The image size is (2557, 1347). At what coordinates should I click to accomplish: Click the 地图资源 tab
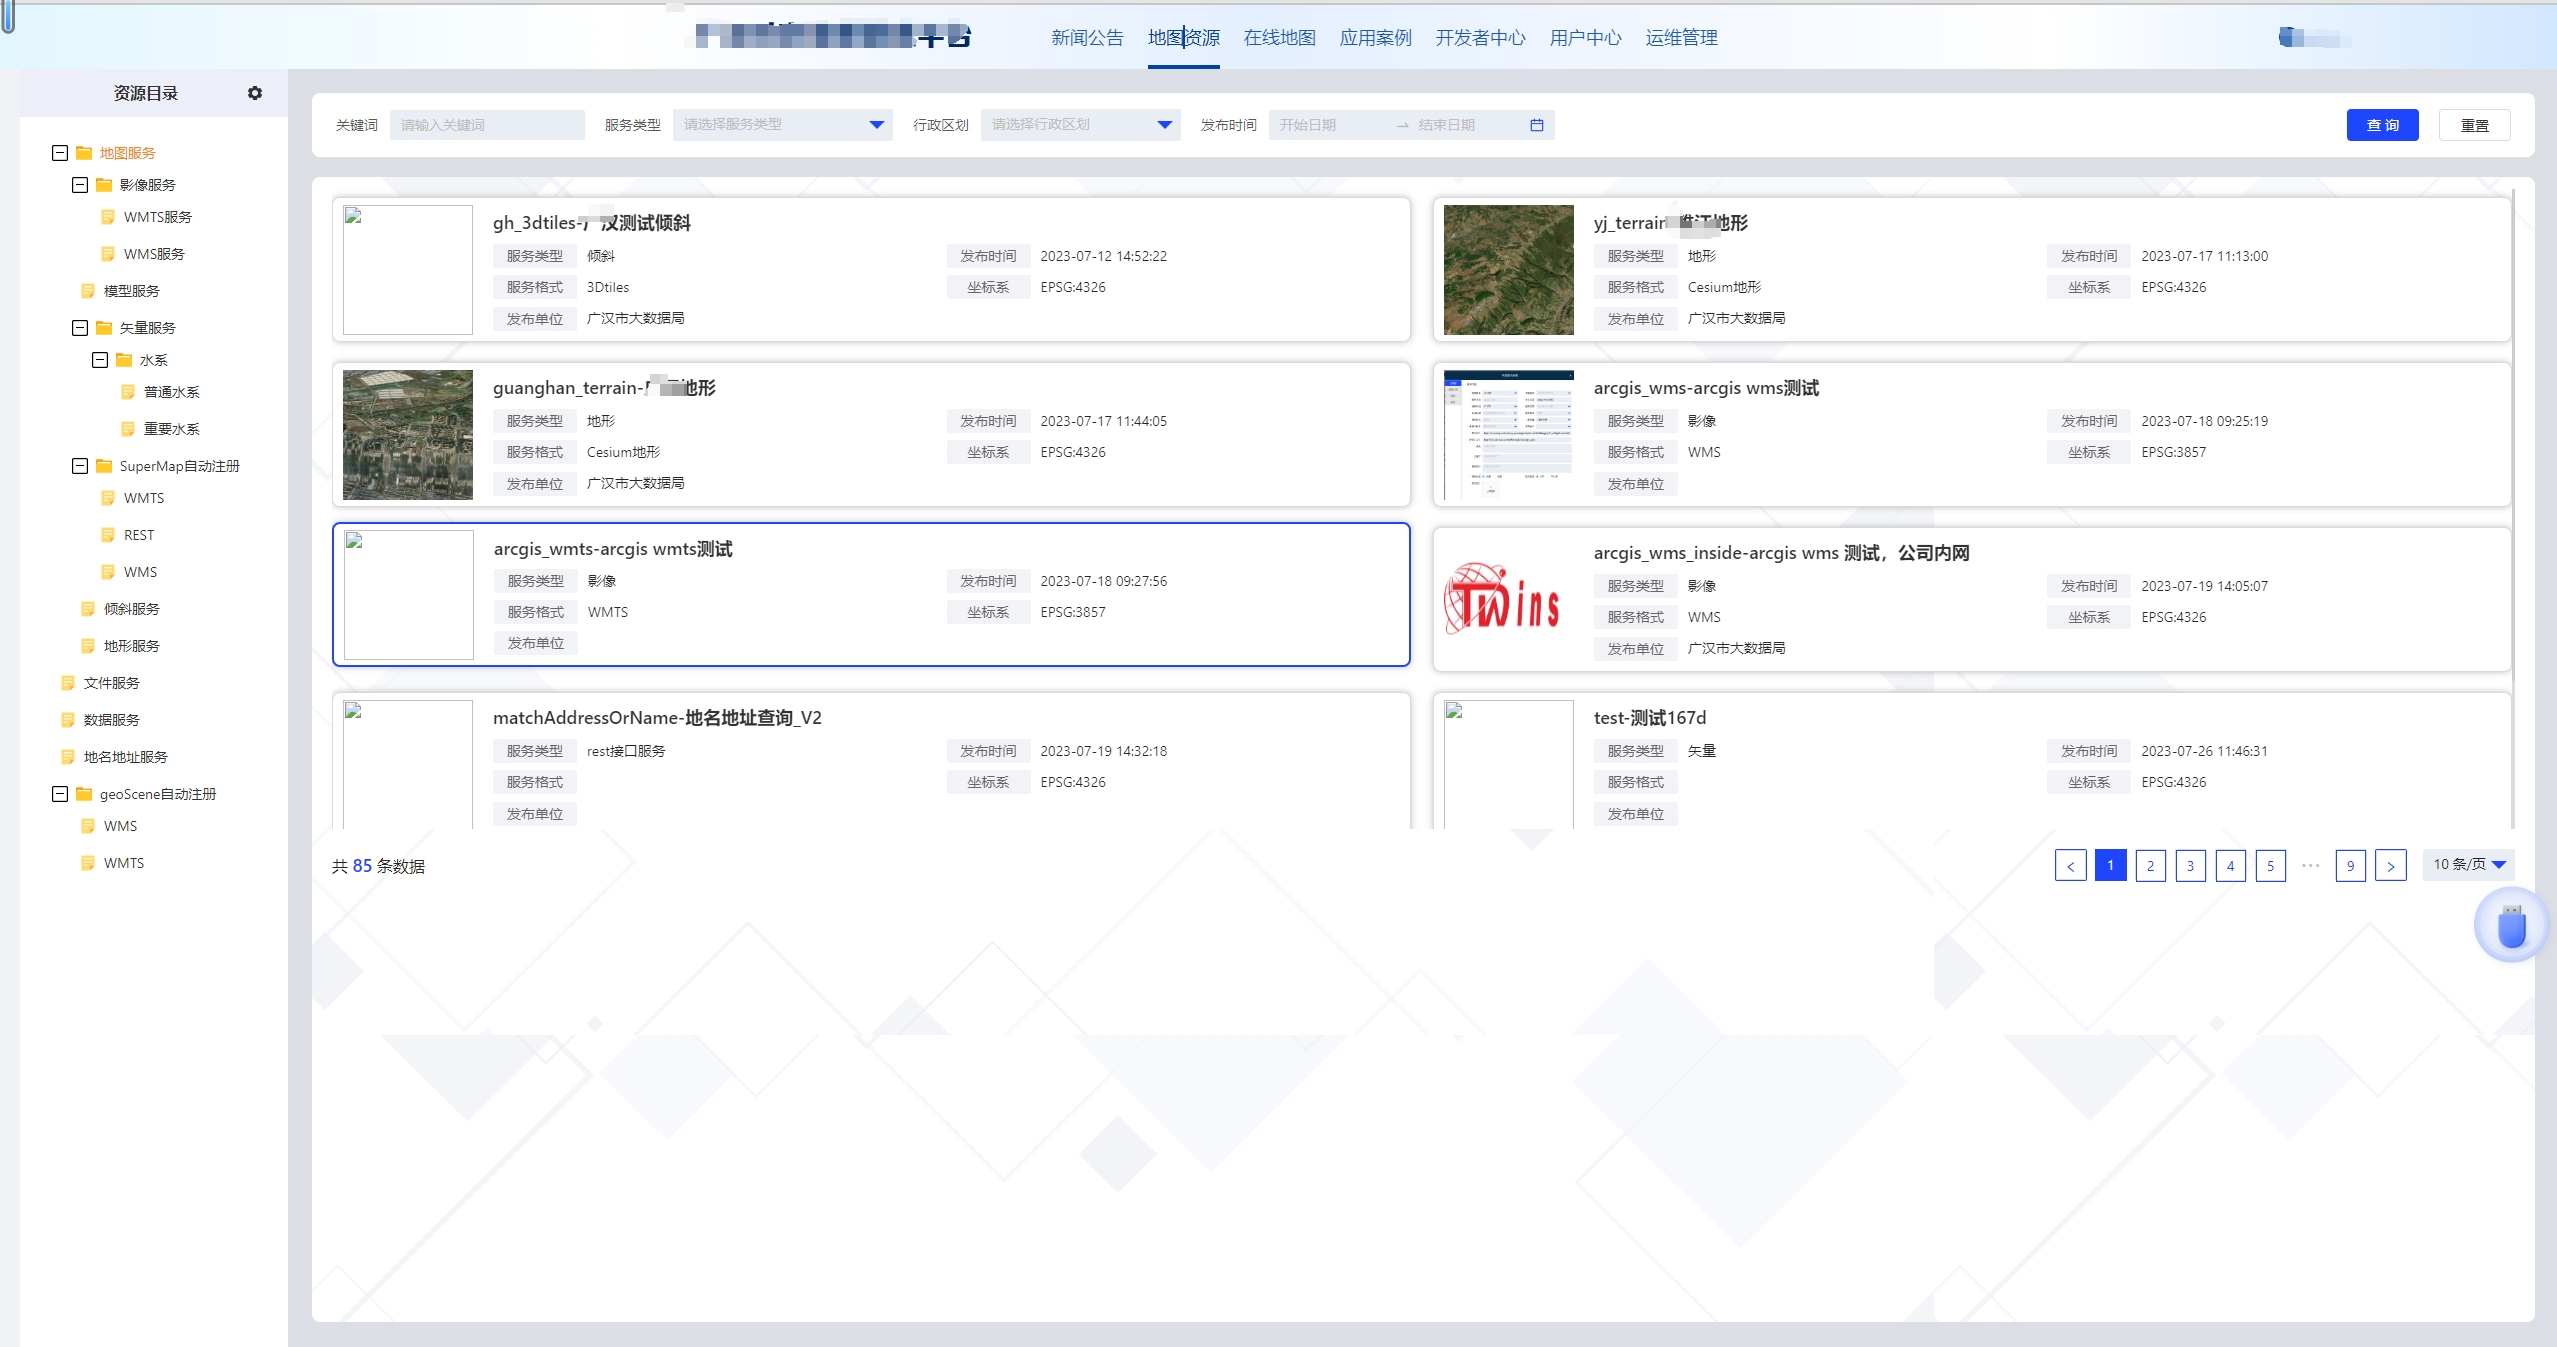(1184, 37)
